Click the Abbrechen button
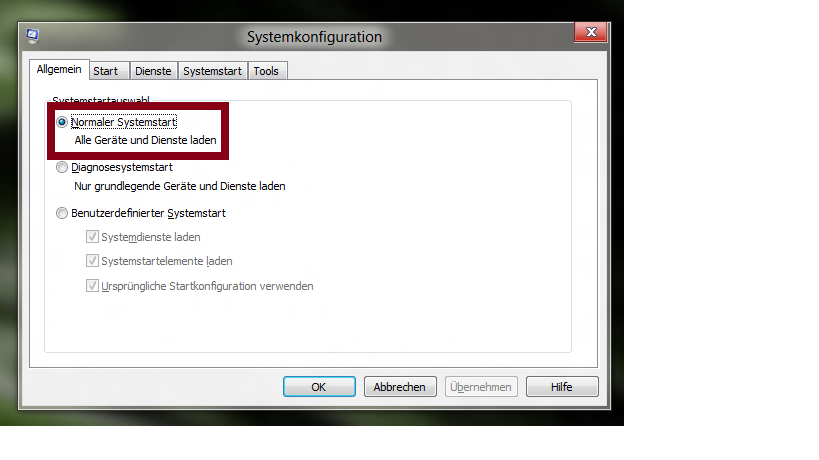 (400, 387)
